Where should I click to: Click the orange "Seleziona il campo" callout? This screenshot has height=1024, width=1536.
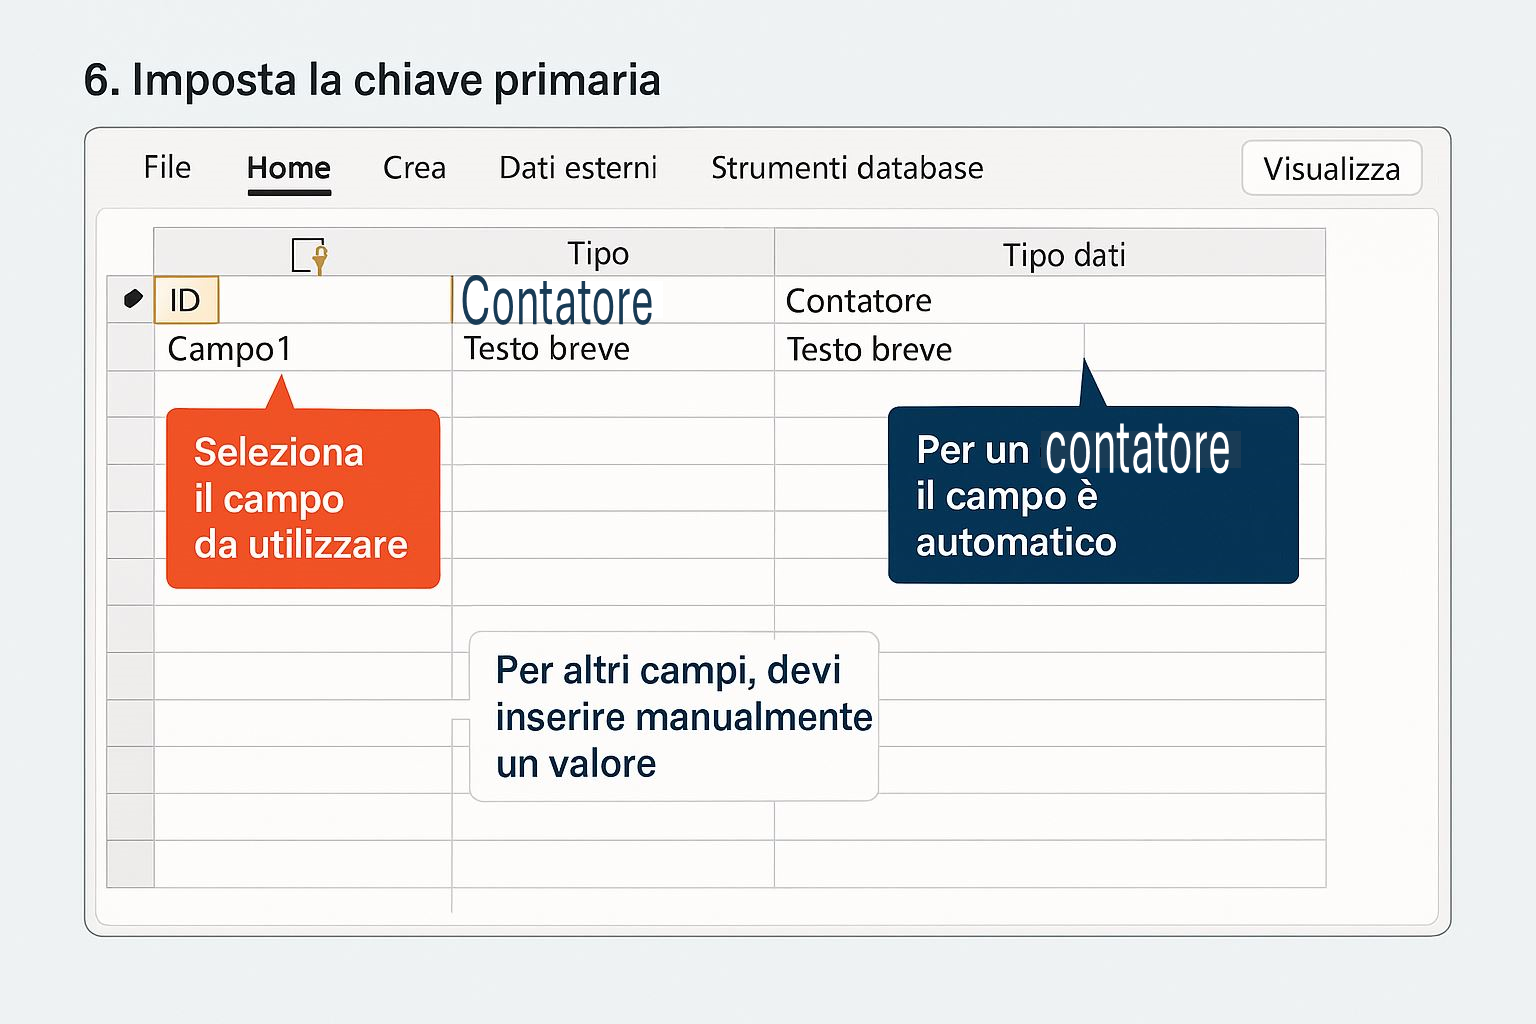tap(303, 498)
